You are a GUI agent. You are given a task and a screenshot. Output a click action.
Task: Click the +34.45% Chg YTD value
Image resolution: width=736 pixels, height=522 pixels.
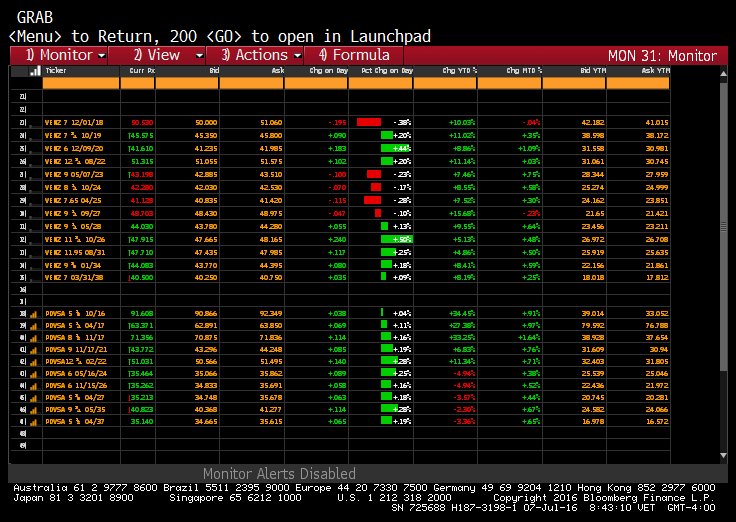pos(460,314)
